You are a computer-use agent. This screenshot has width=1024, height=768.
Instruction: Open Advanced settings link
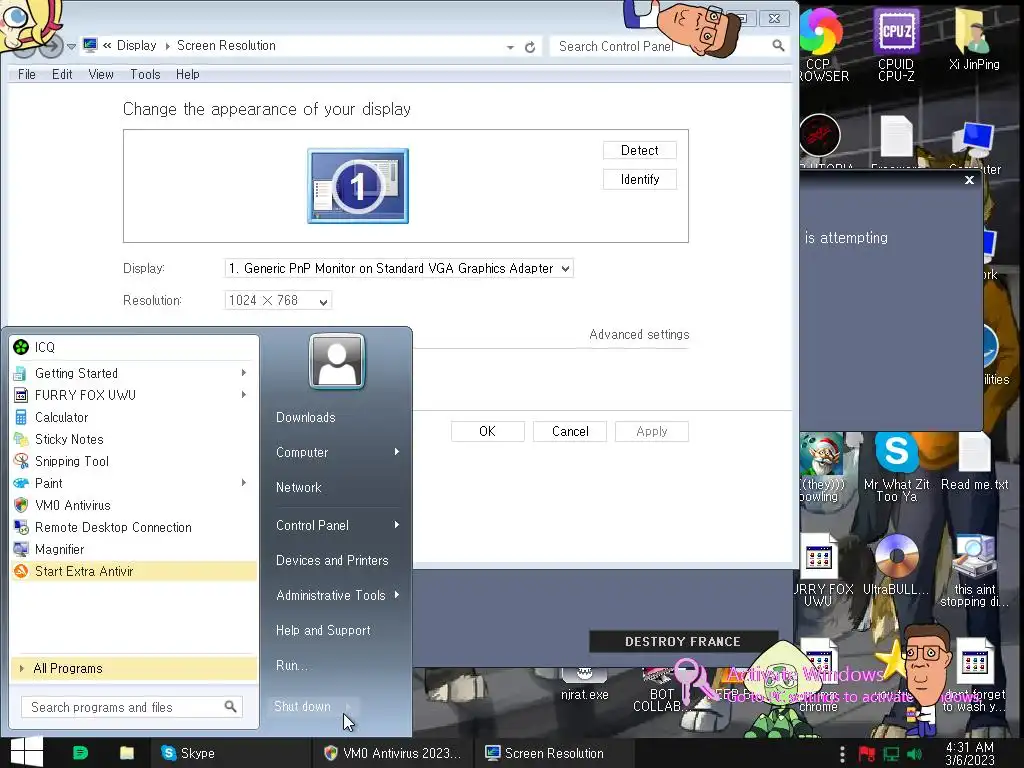639,334
